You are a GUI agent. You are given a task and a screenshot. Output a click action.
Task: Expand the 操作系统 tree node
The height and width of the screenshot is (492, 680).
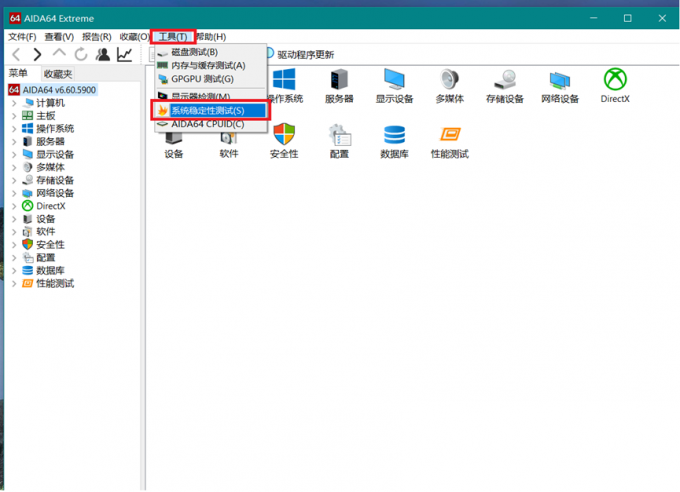[14, 128]
